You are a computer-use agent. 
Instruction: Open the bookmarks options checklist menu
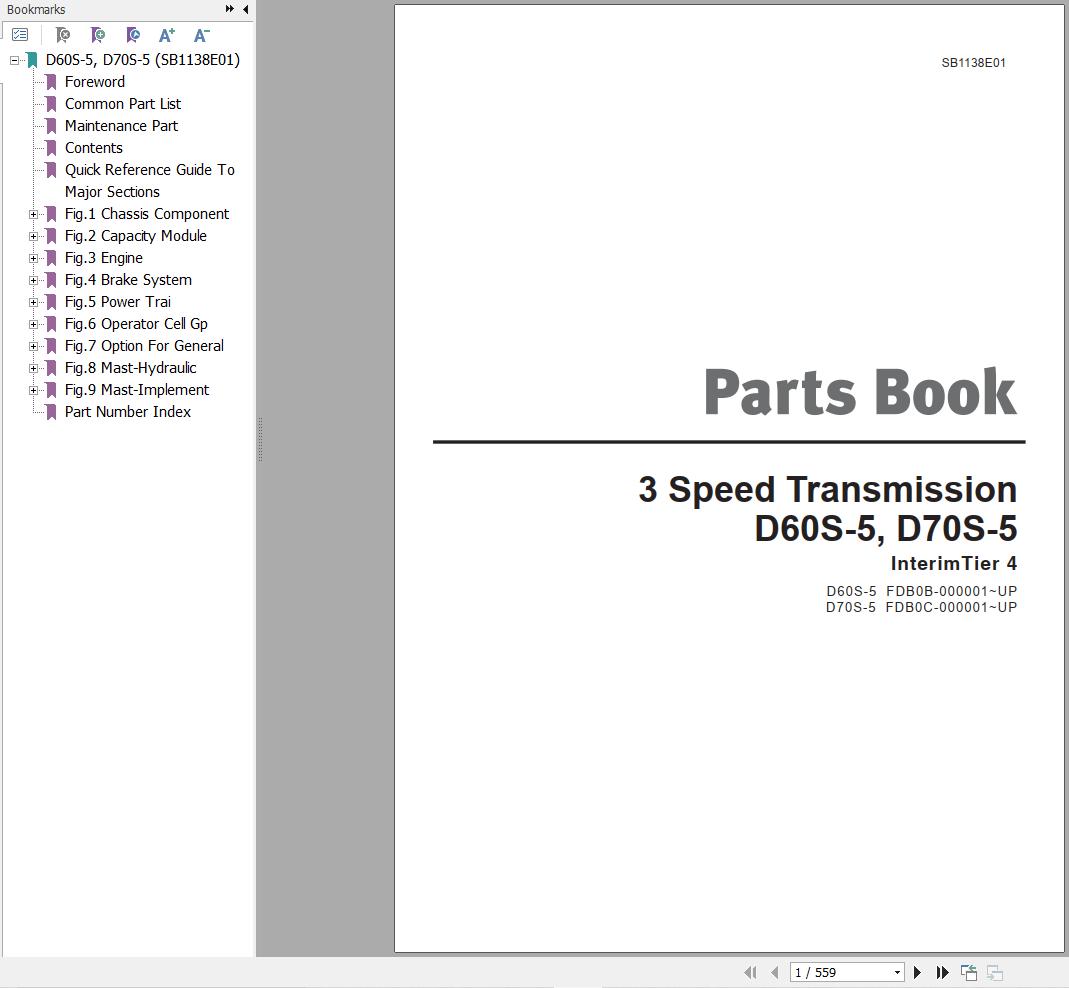(x=20, y=34)
